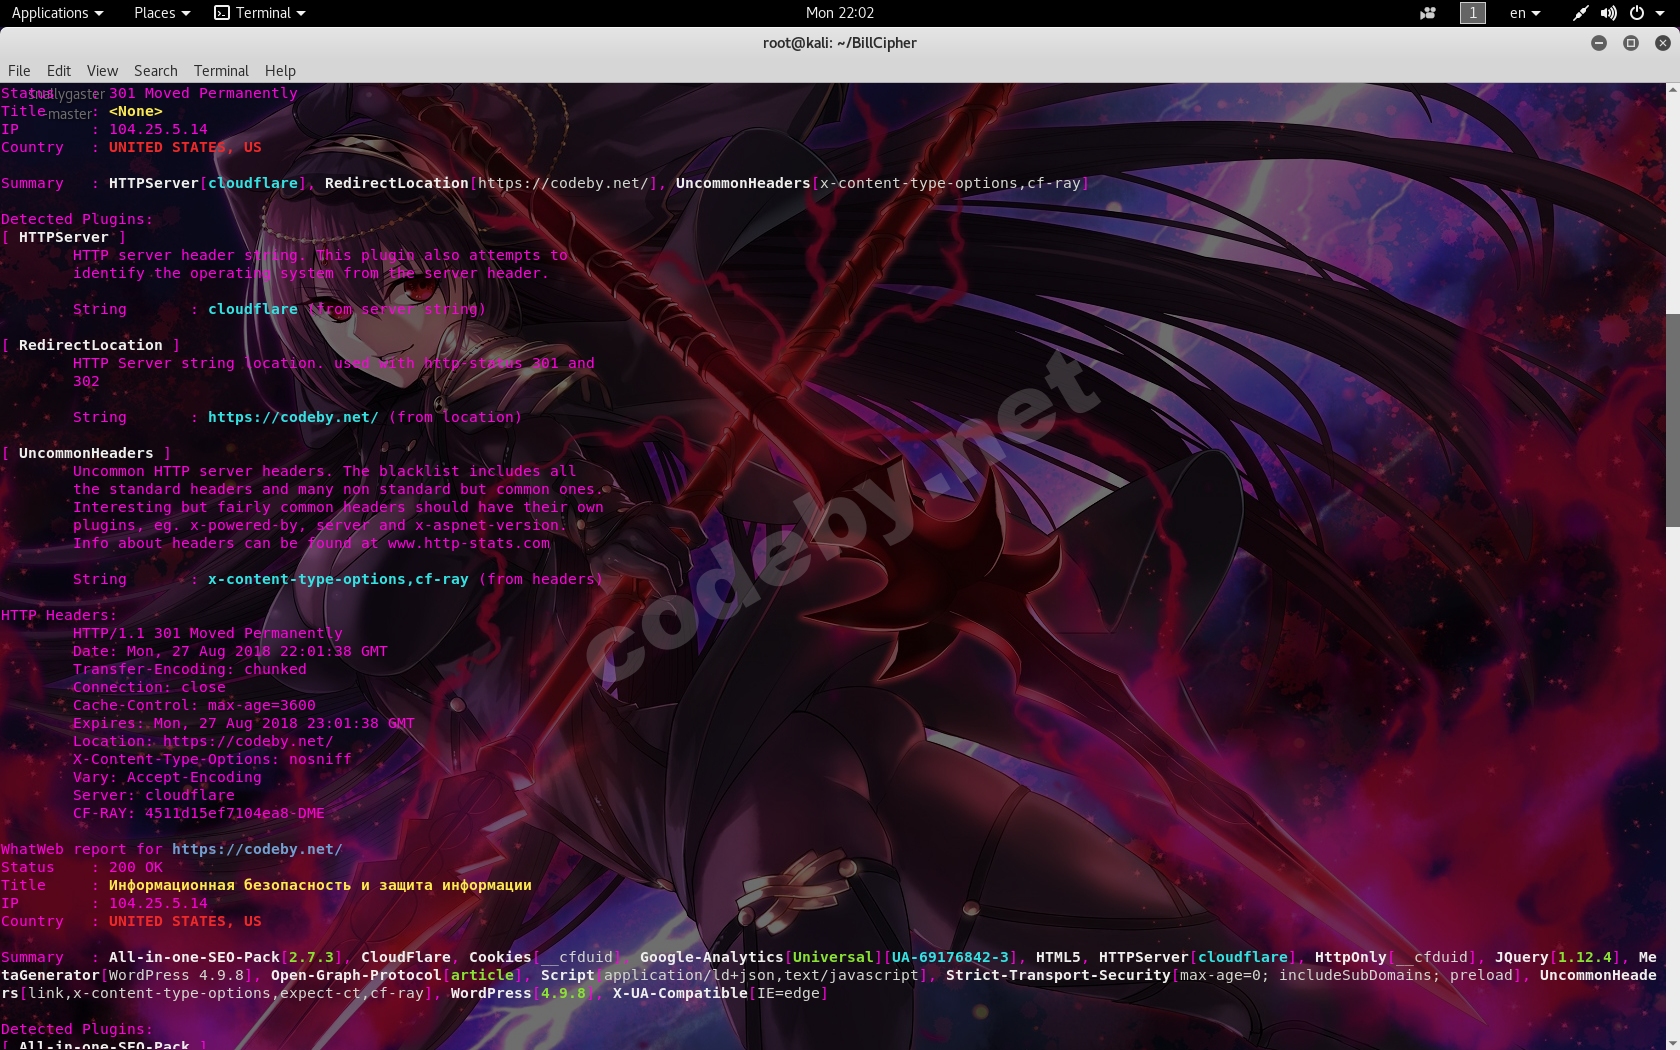Click the 'Detected Plugins:' heading below first Summary
Screen dimensions: 1680x1050
[x=77, y=219]
